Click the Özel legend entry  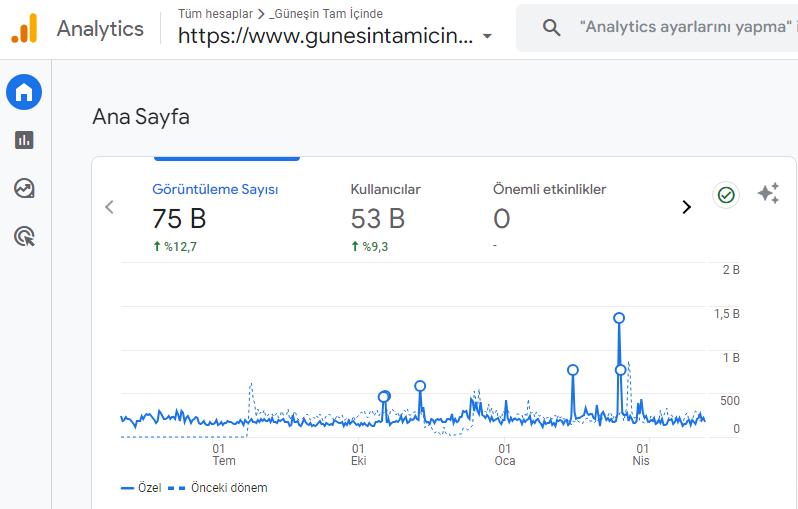pyautogui.click(x=141, y=488)
